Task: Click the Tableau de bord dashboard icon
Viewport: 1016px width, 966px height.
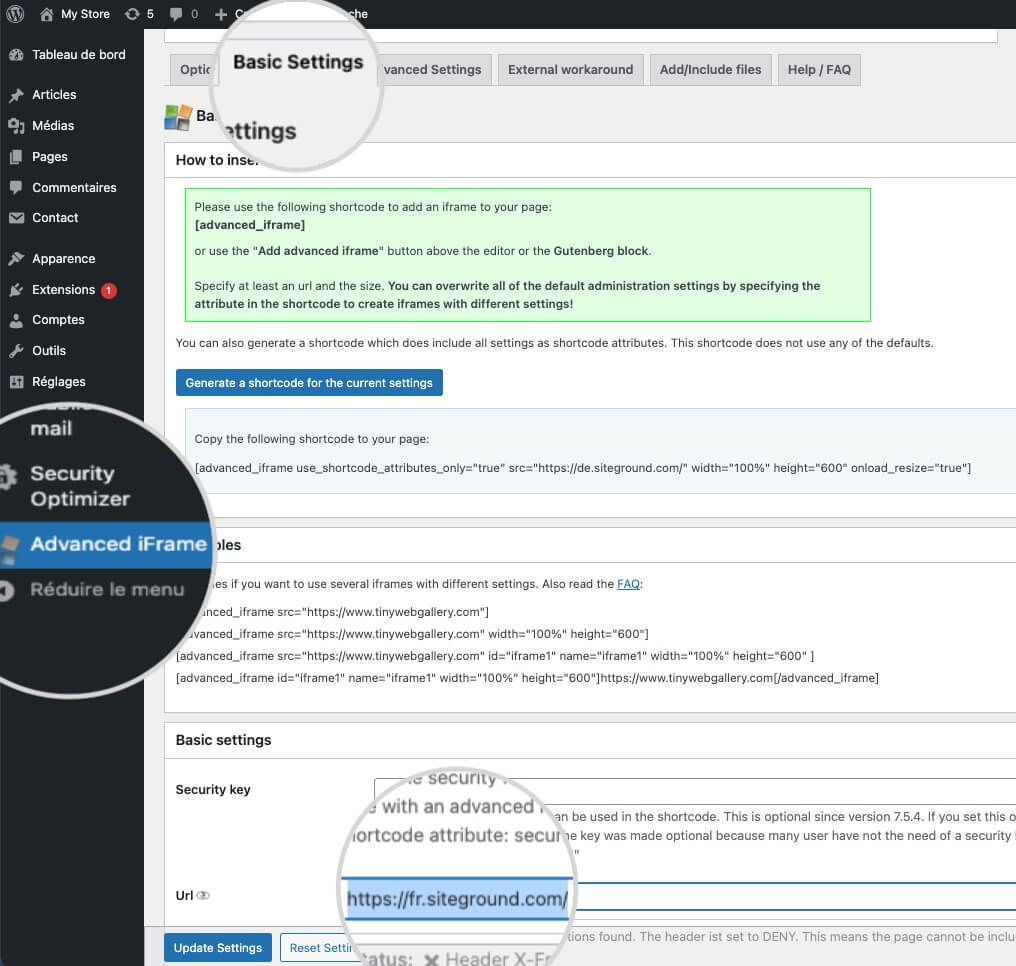Action: pyautogui.click(x=16, y=55)
